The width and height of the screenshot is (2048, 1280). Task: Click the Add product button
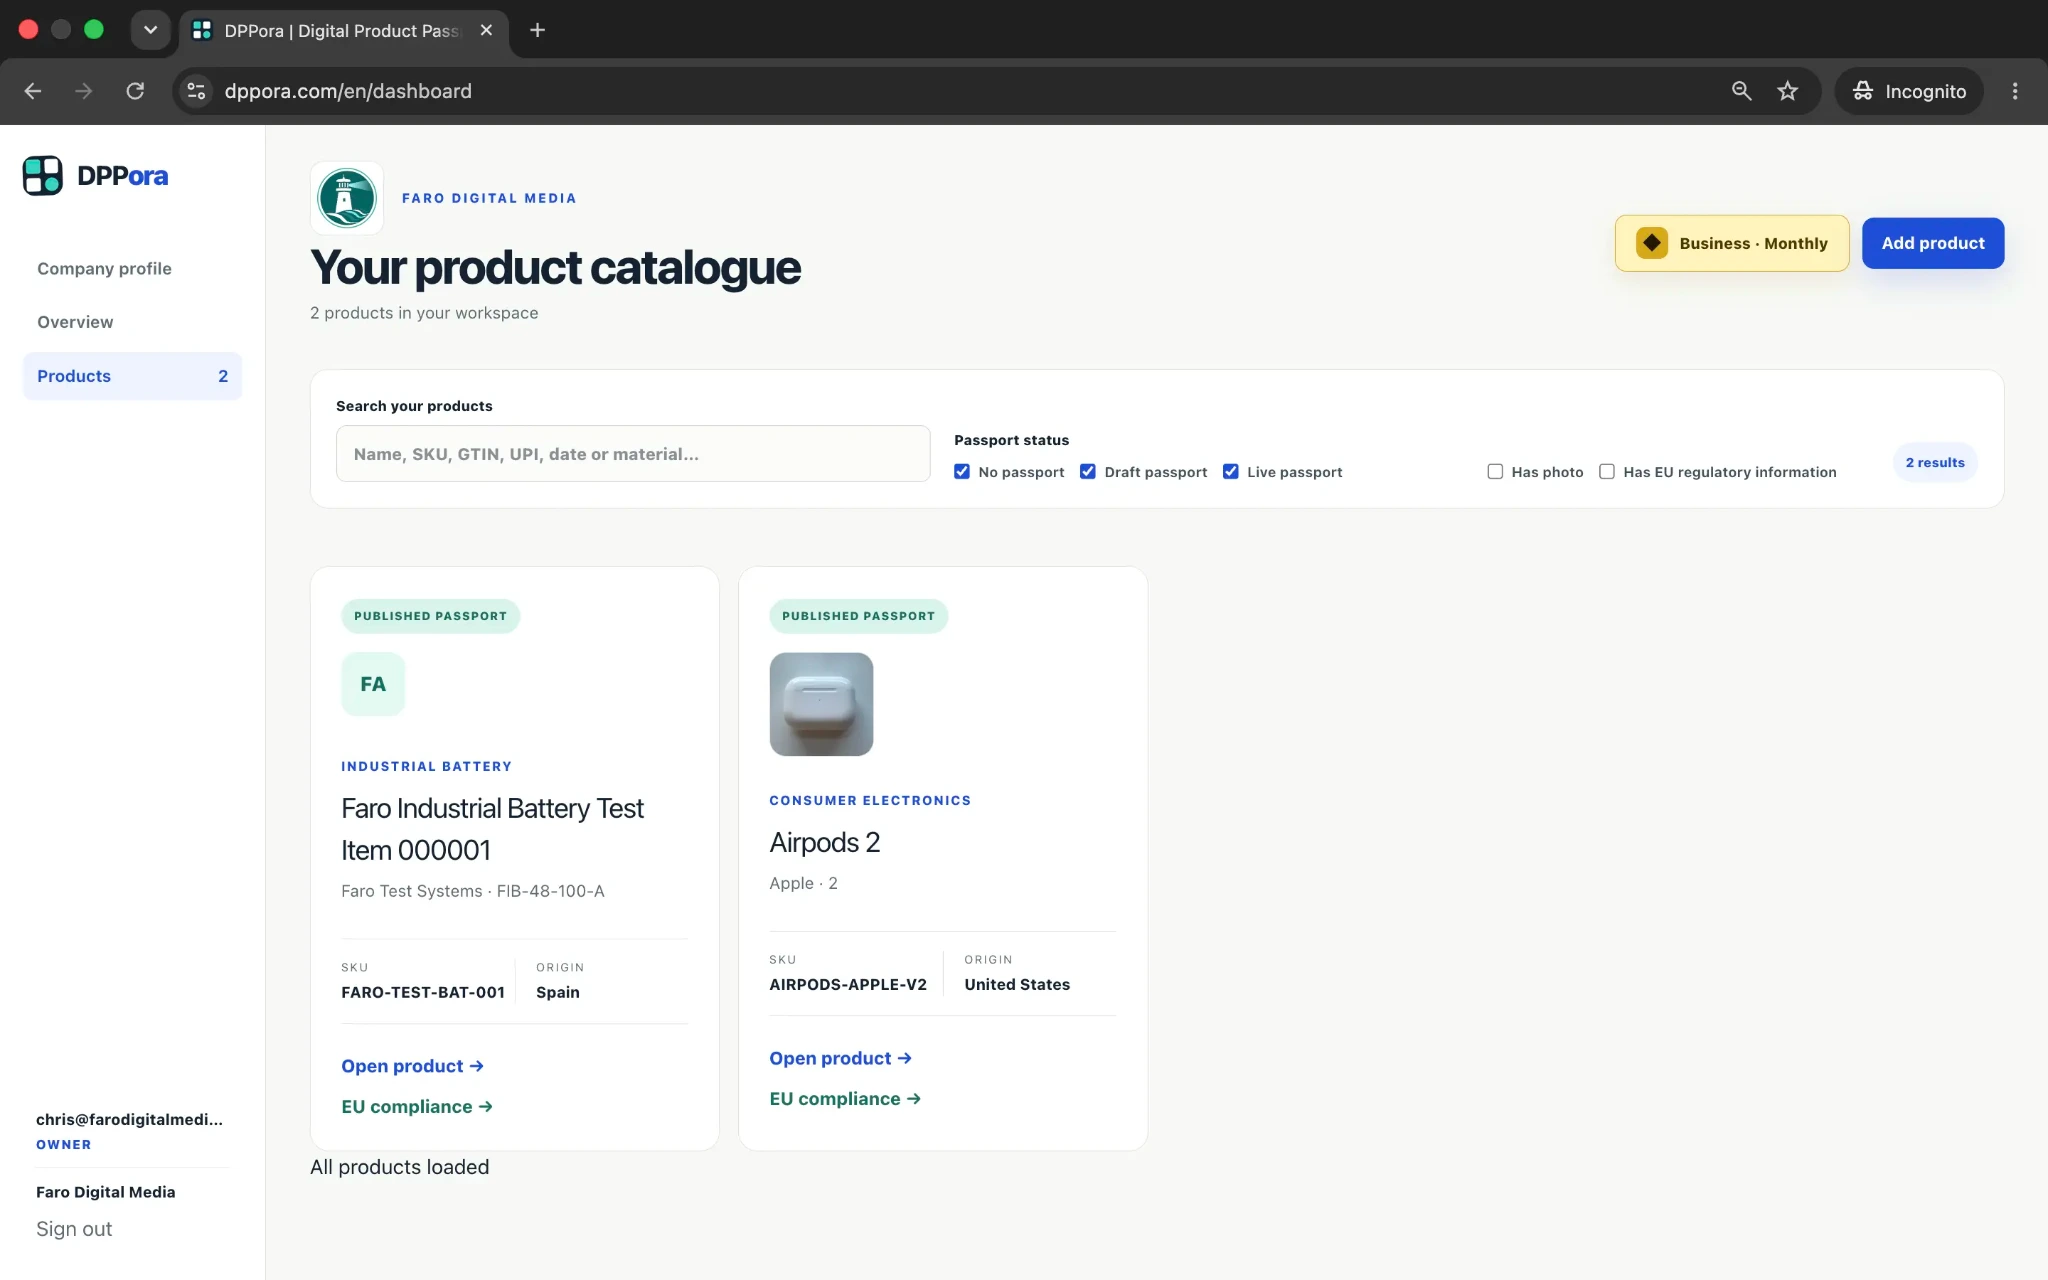(x=1932, y=243)
